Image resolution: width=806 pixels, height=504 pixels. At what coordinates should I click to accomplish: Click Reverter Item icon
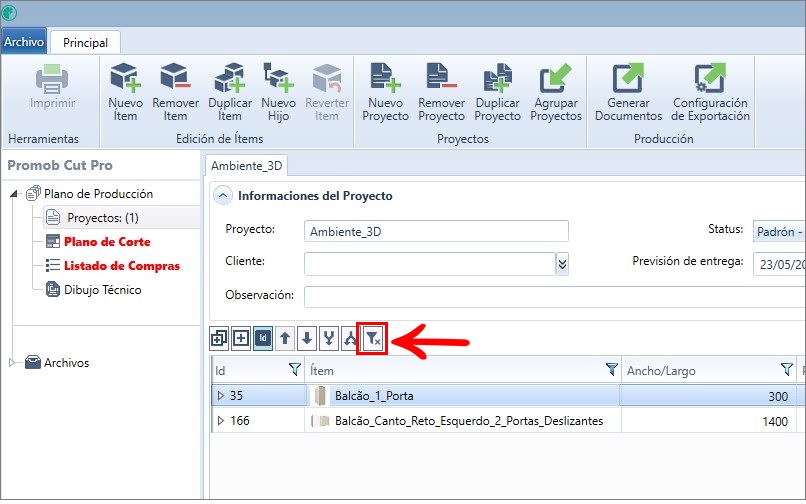327,78
